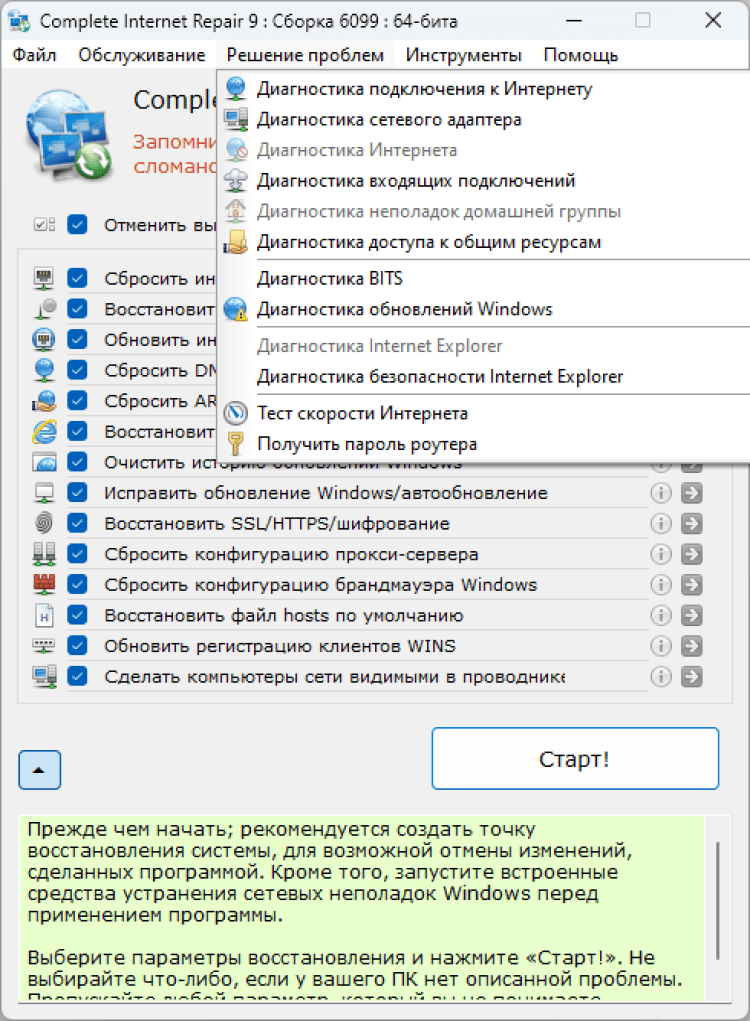Click the info text panel scrollbar
This screenshot has height=1021, width=750.
tap(717, 901)
